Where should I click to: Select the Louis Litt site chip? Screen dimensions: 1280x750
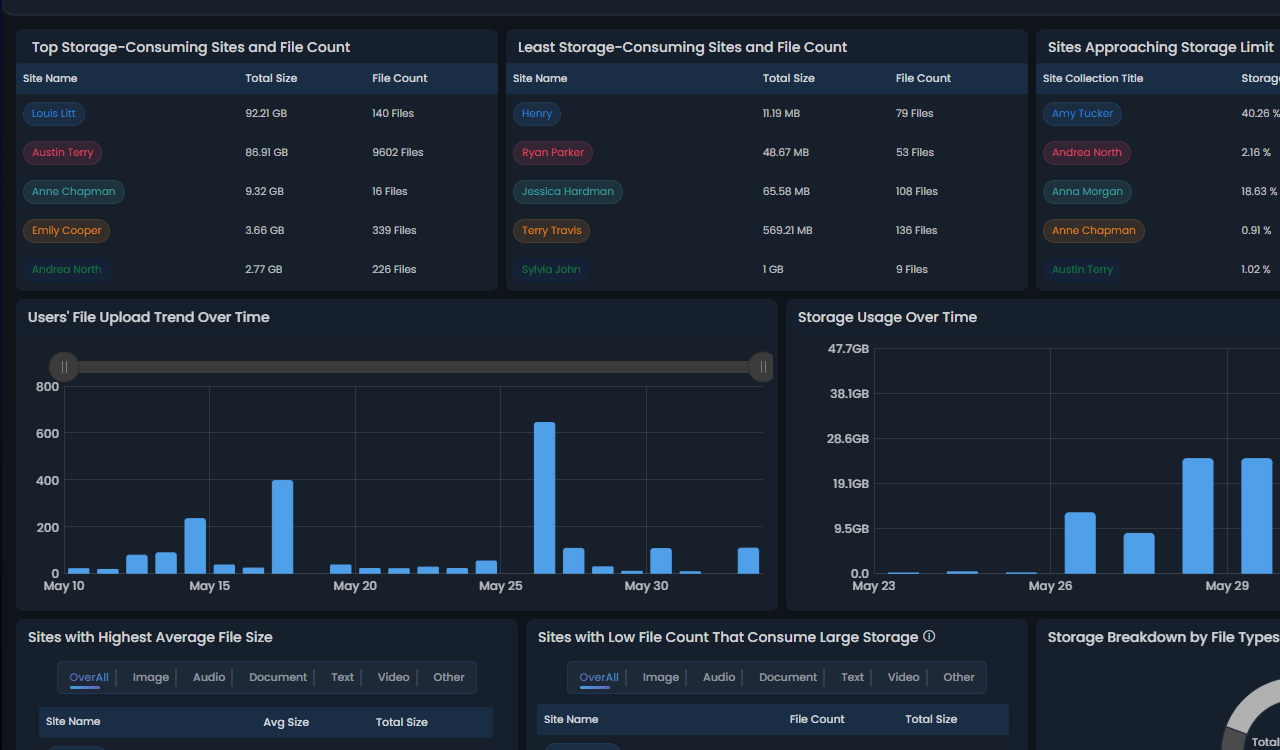53,113
